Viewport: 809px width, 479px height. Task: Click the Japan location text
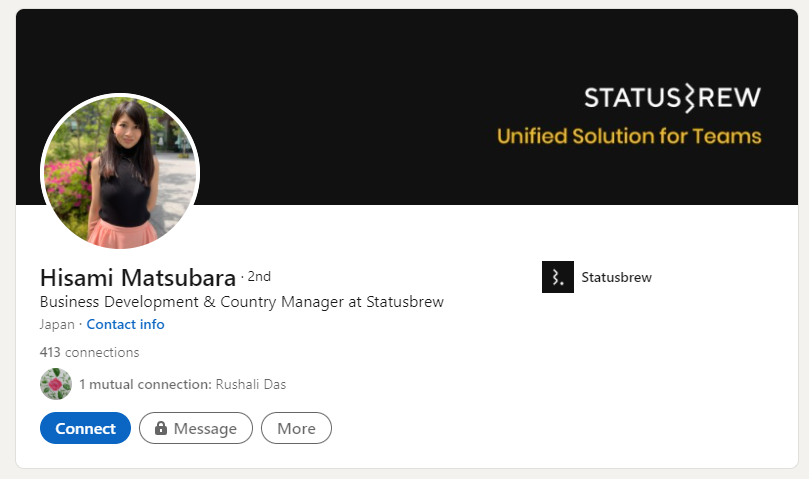[57, 324]
